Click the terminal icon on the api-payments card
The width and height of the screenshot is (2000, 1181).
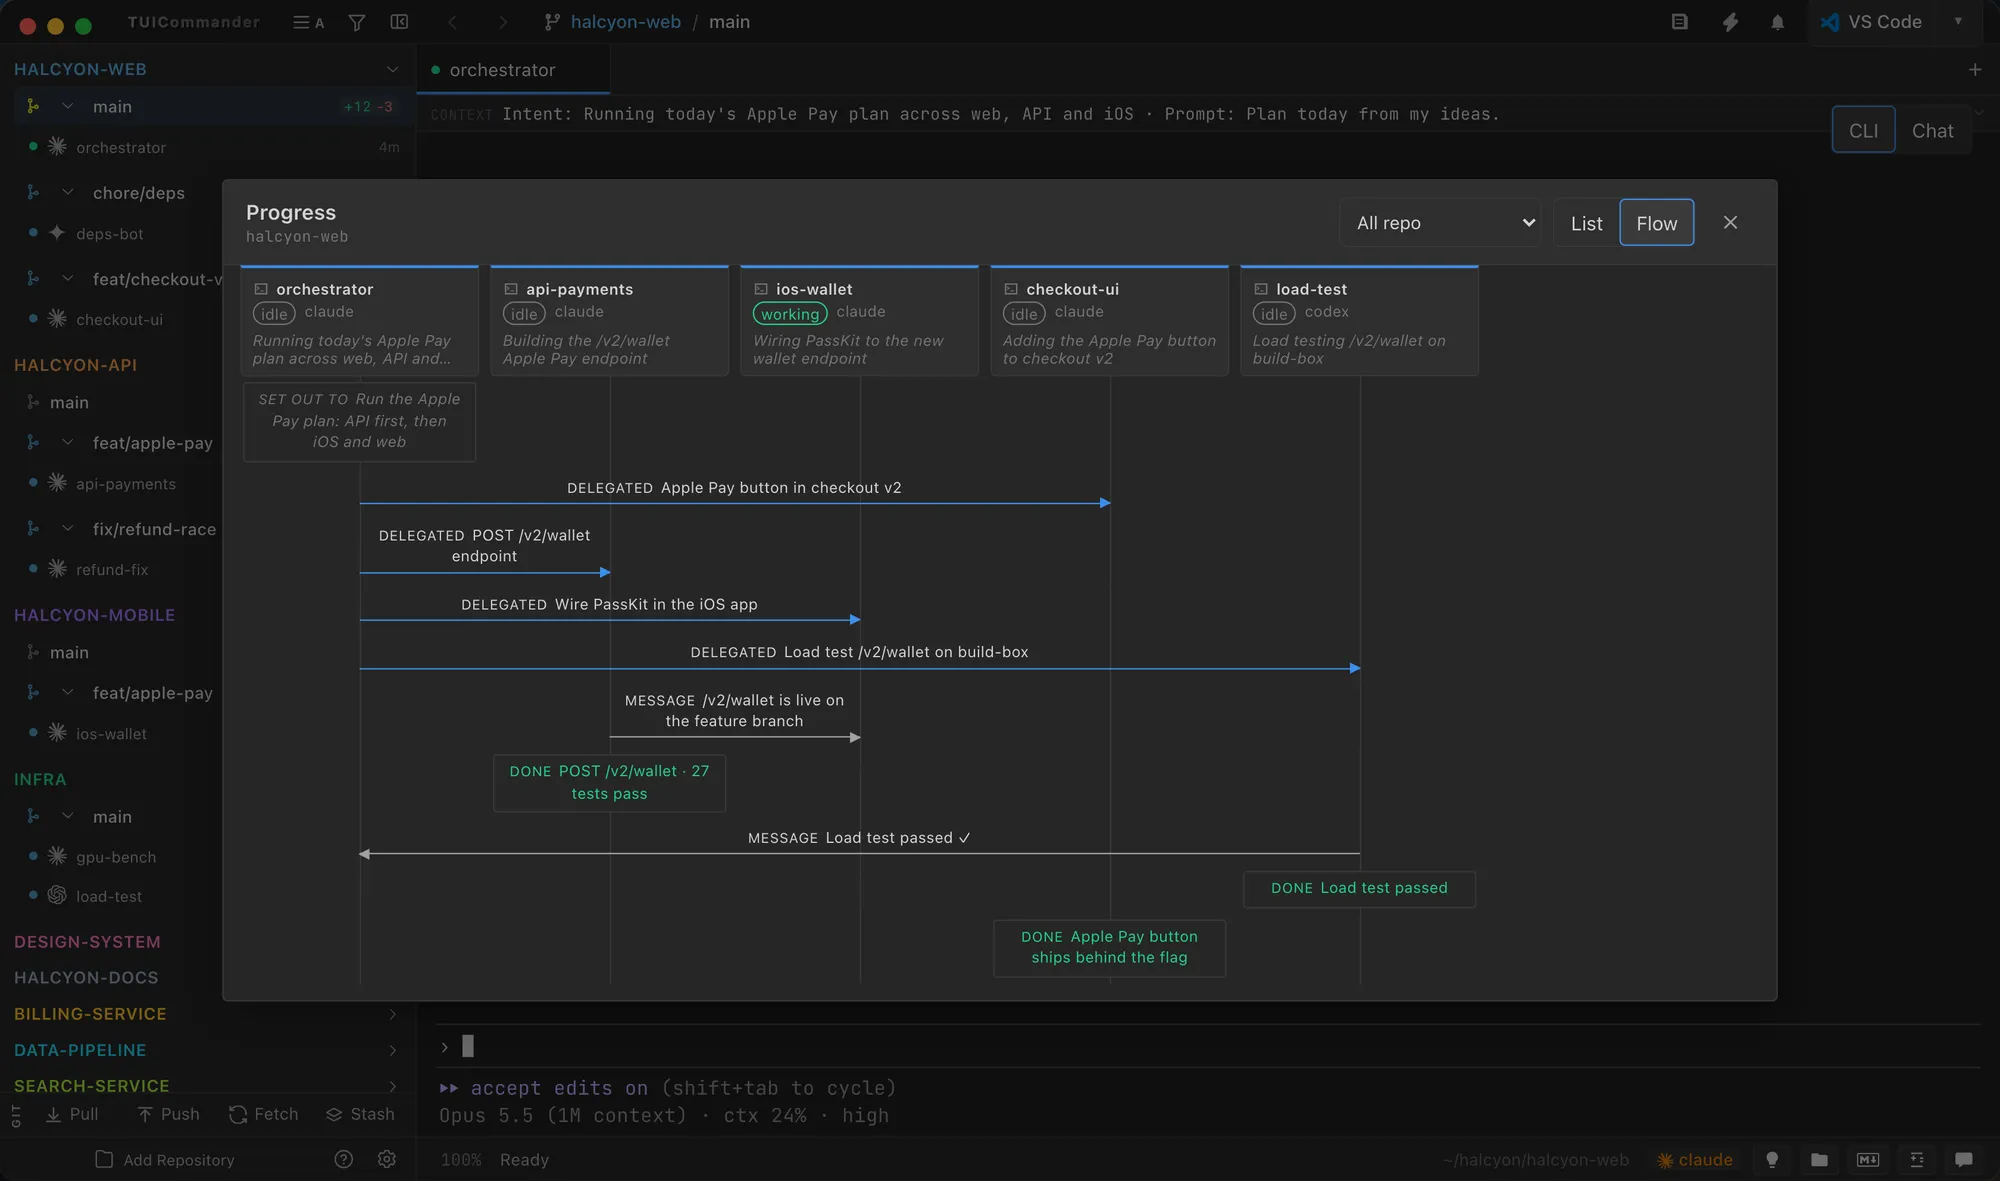point(511,289)
